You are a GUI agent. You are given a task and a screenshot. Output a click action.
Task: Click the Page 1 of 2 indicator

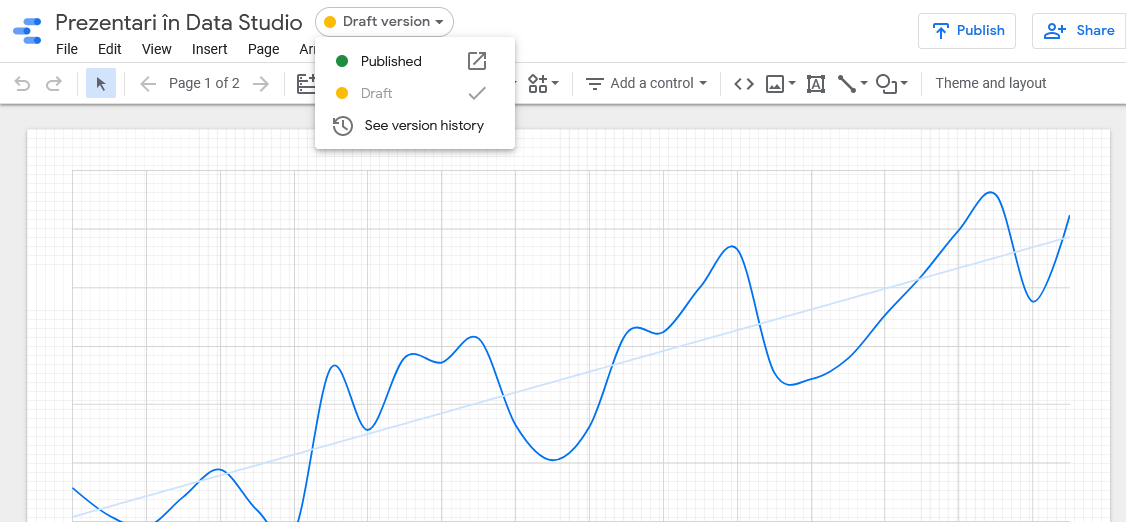point(204,83)
